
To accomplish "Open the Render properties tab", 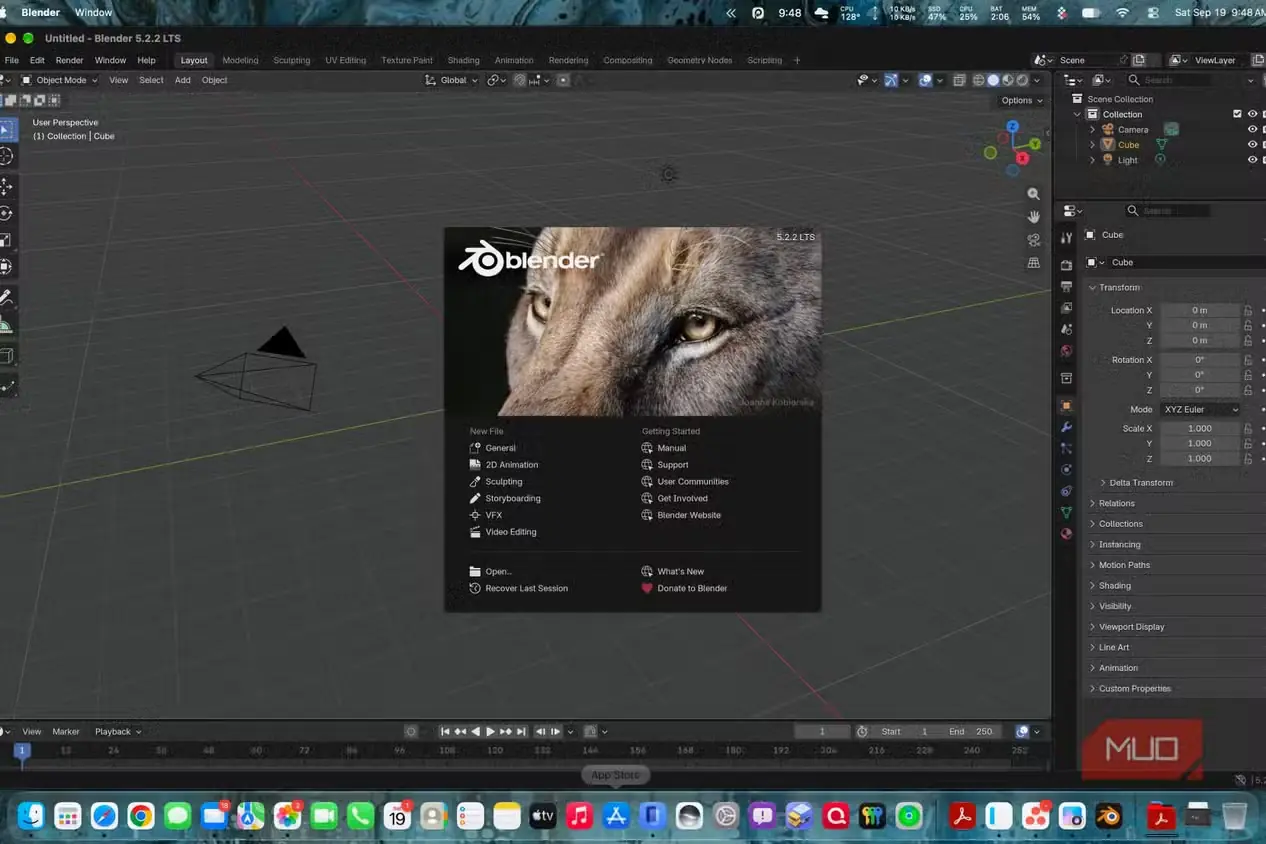I will click(x=1066, y=265).
